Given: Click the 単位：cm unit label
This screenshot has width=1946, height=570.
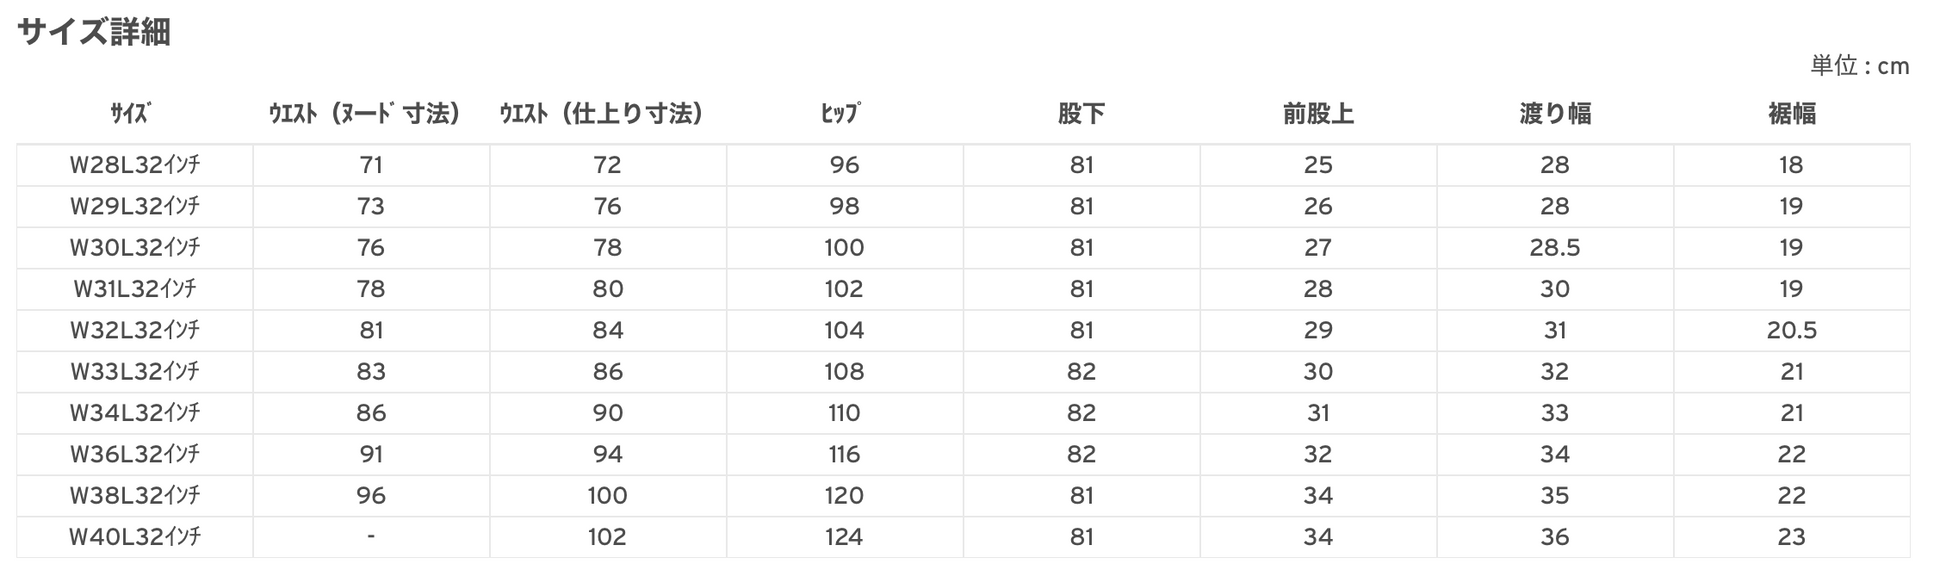Looking at the screenshot, I should tap(1859, 67).
